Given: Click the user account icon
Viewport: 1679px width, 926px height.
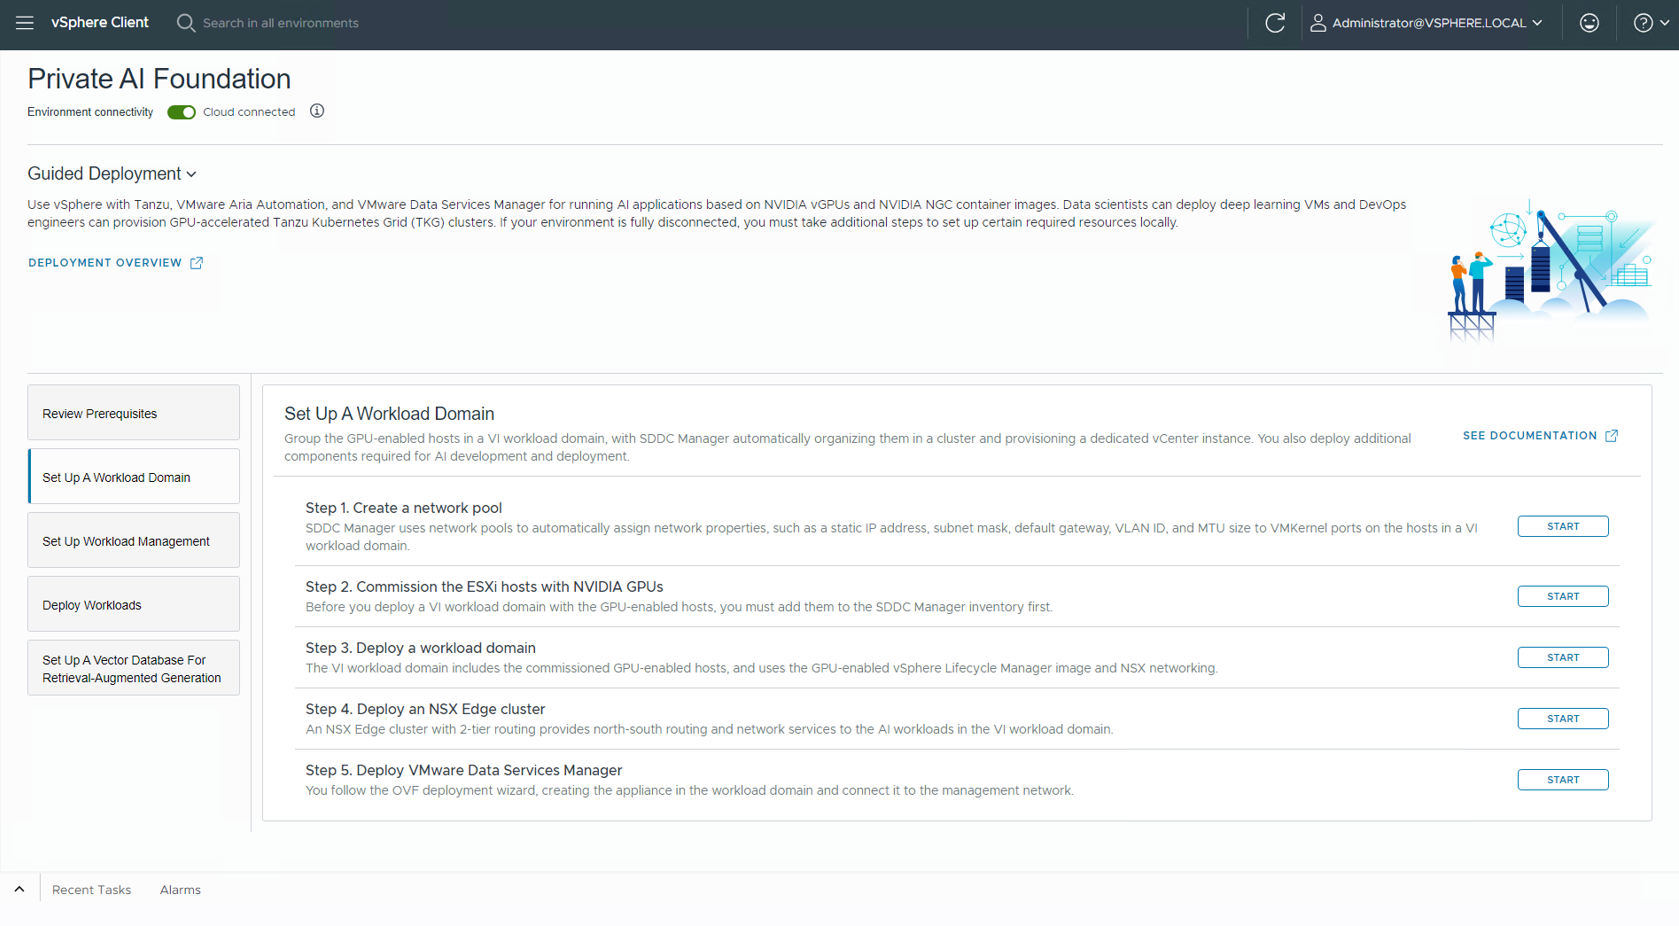Looking at the screenshot, I should [x=1318, y=23].
